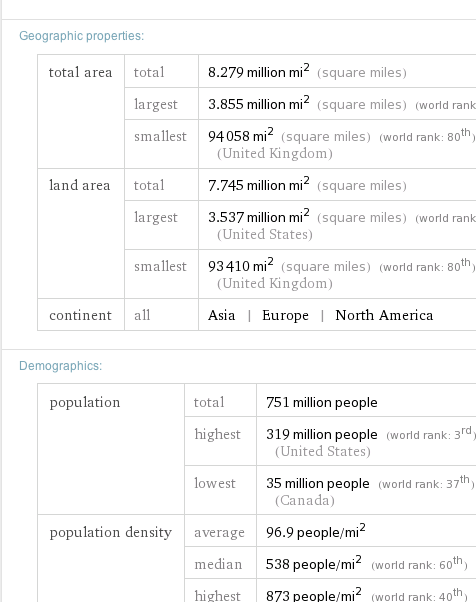The image size is (476, 602).
Task: Click the total area row label
Action: point(81,72)
